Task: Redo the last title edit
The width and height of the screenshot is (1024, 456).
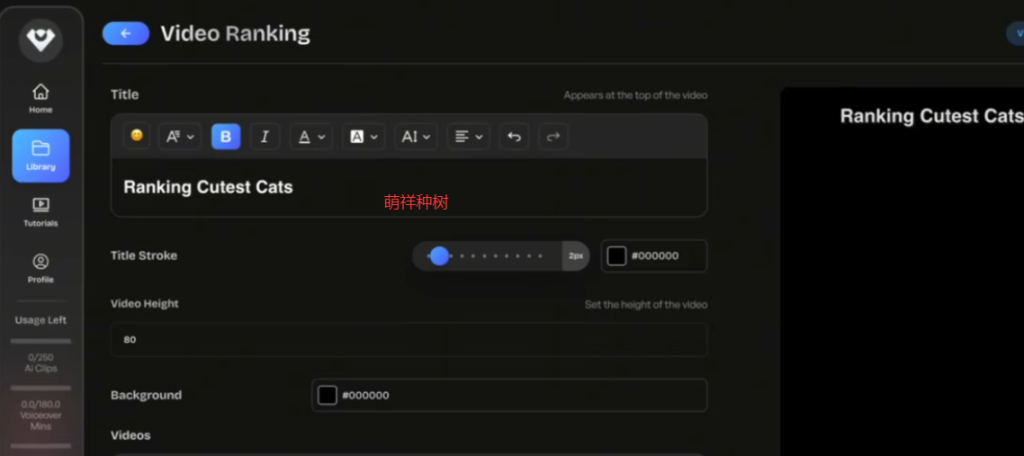Action: click(553, 136)
